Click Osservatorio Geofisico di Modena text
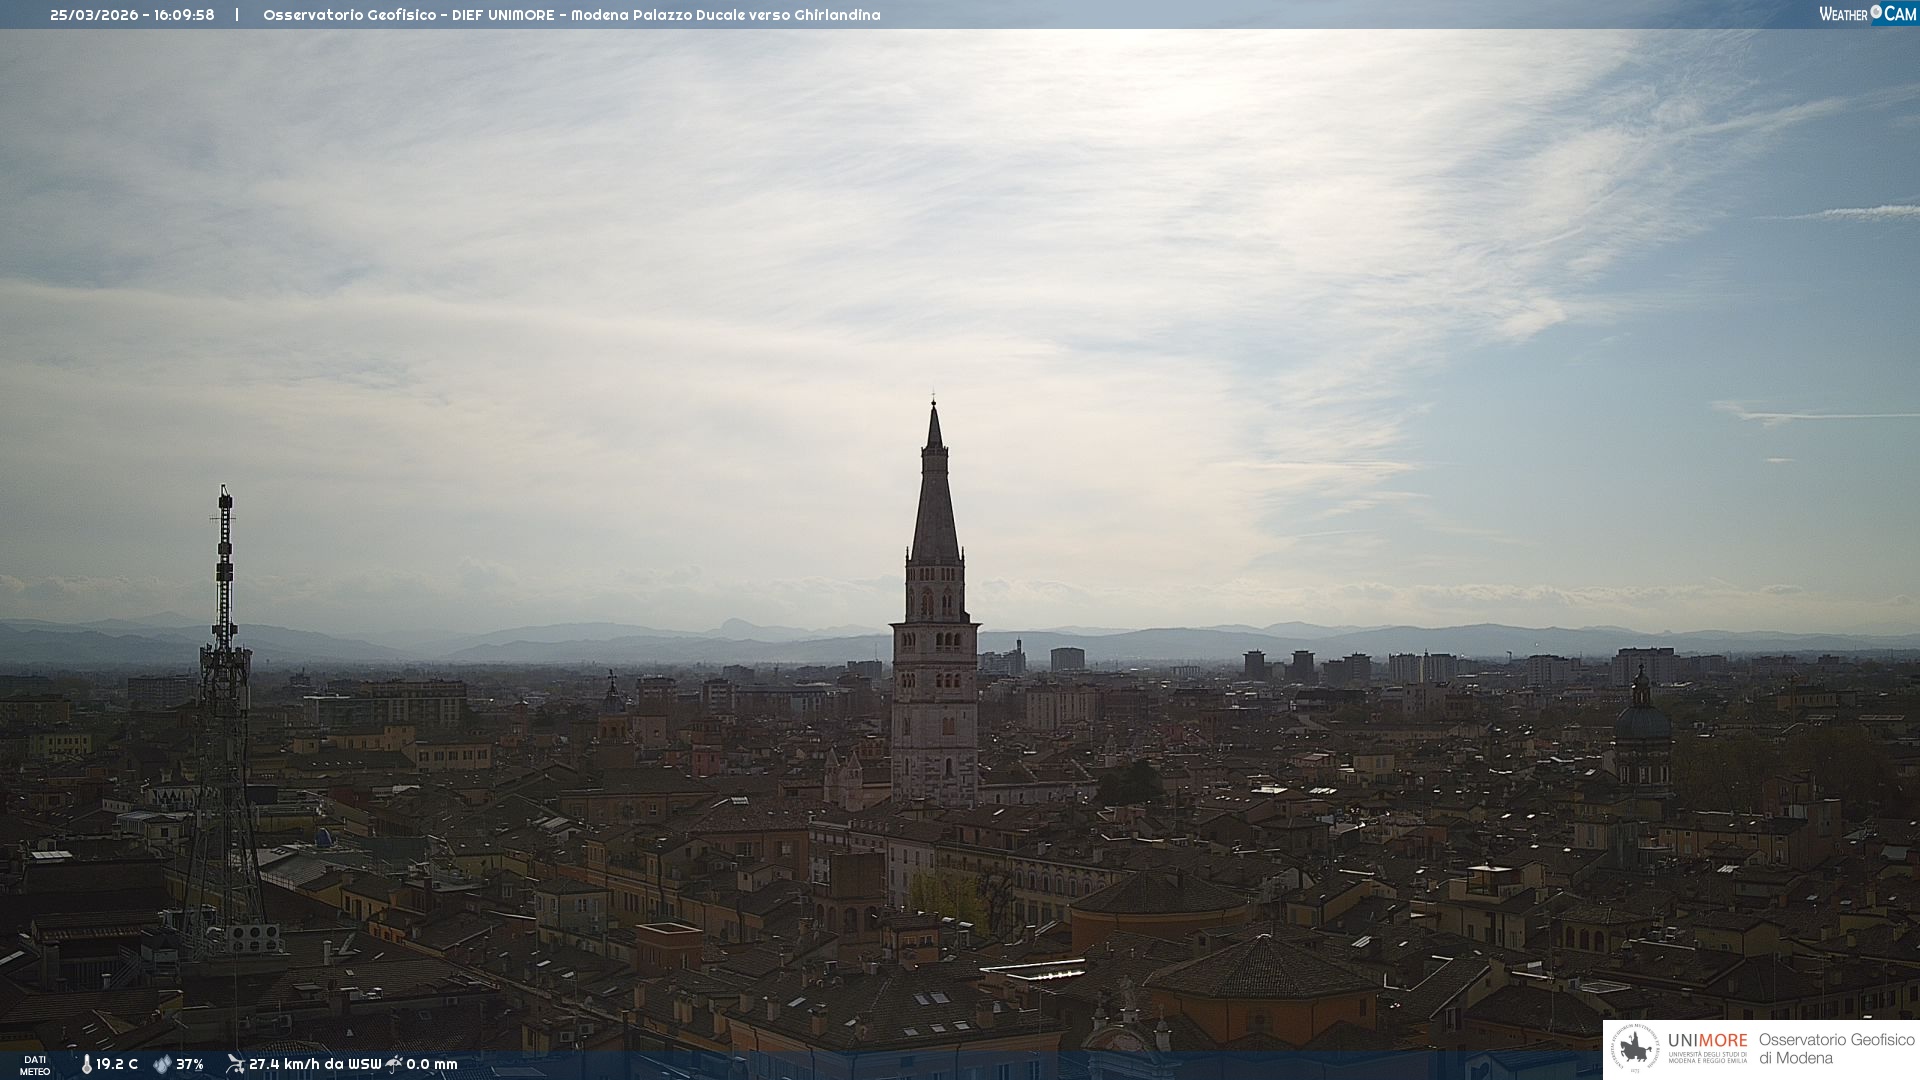Screen dimensions: 1920x1080 (x=1836, y=1049)
